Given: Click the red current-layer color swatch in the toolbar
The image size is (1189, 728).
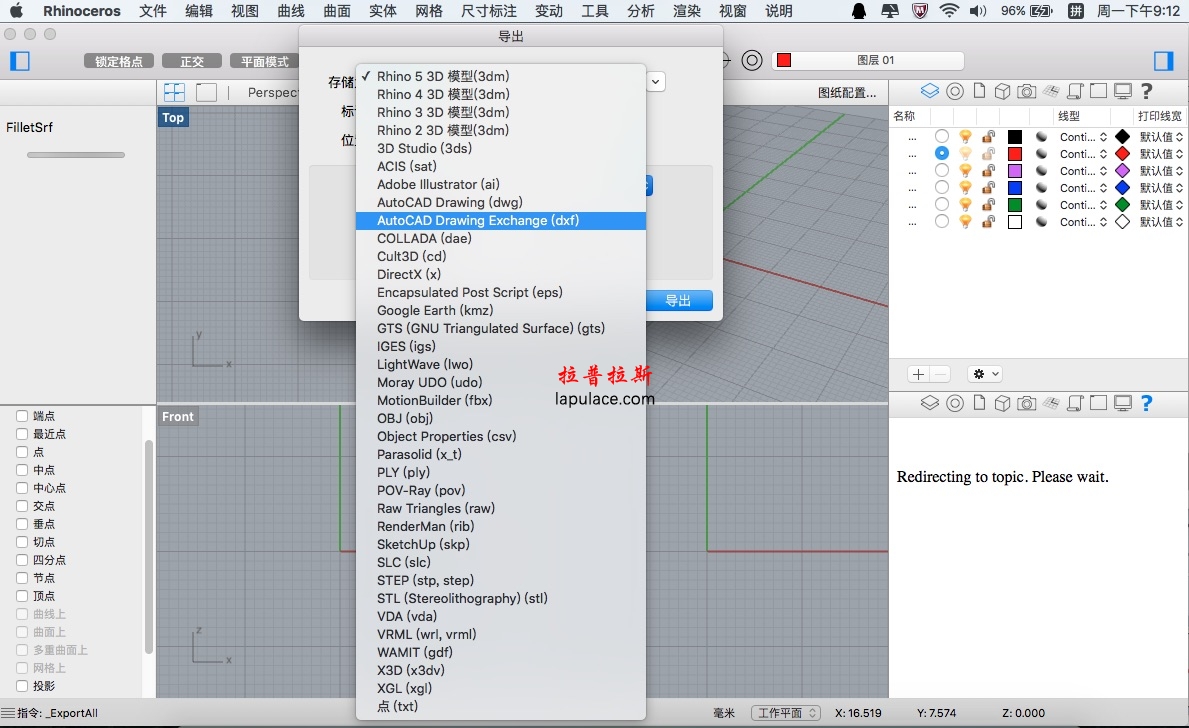Looking at the screenshot, I should point(784,61).
